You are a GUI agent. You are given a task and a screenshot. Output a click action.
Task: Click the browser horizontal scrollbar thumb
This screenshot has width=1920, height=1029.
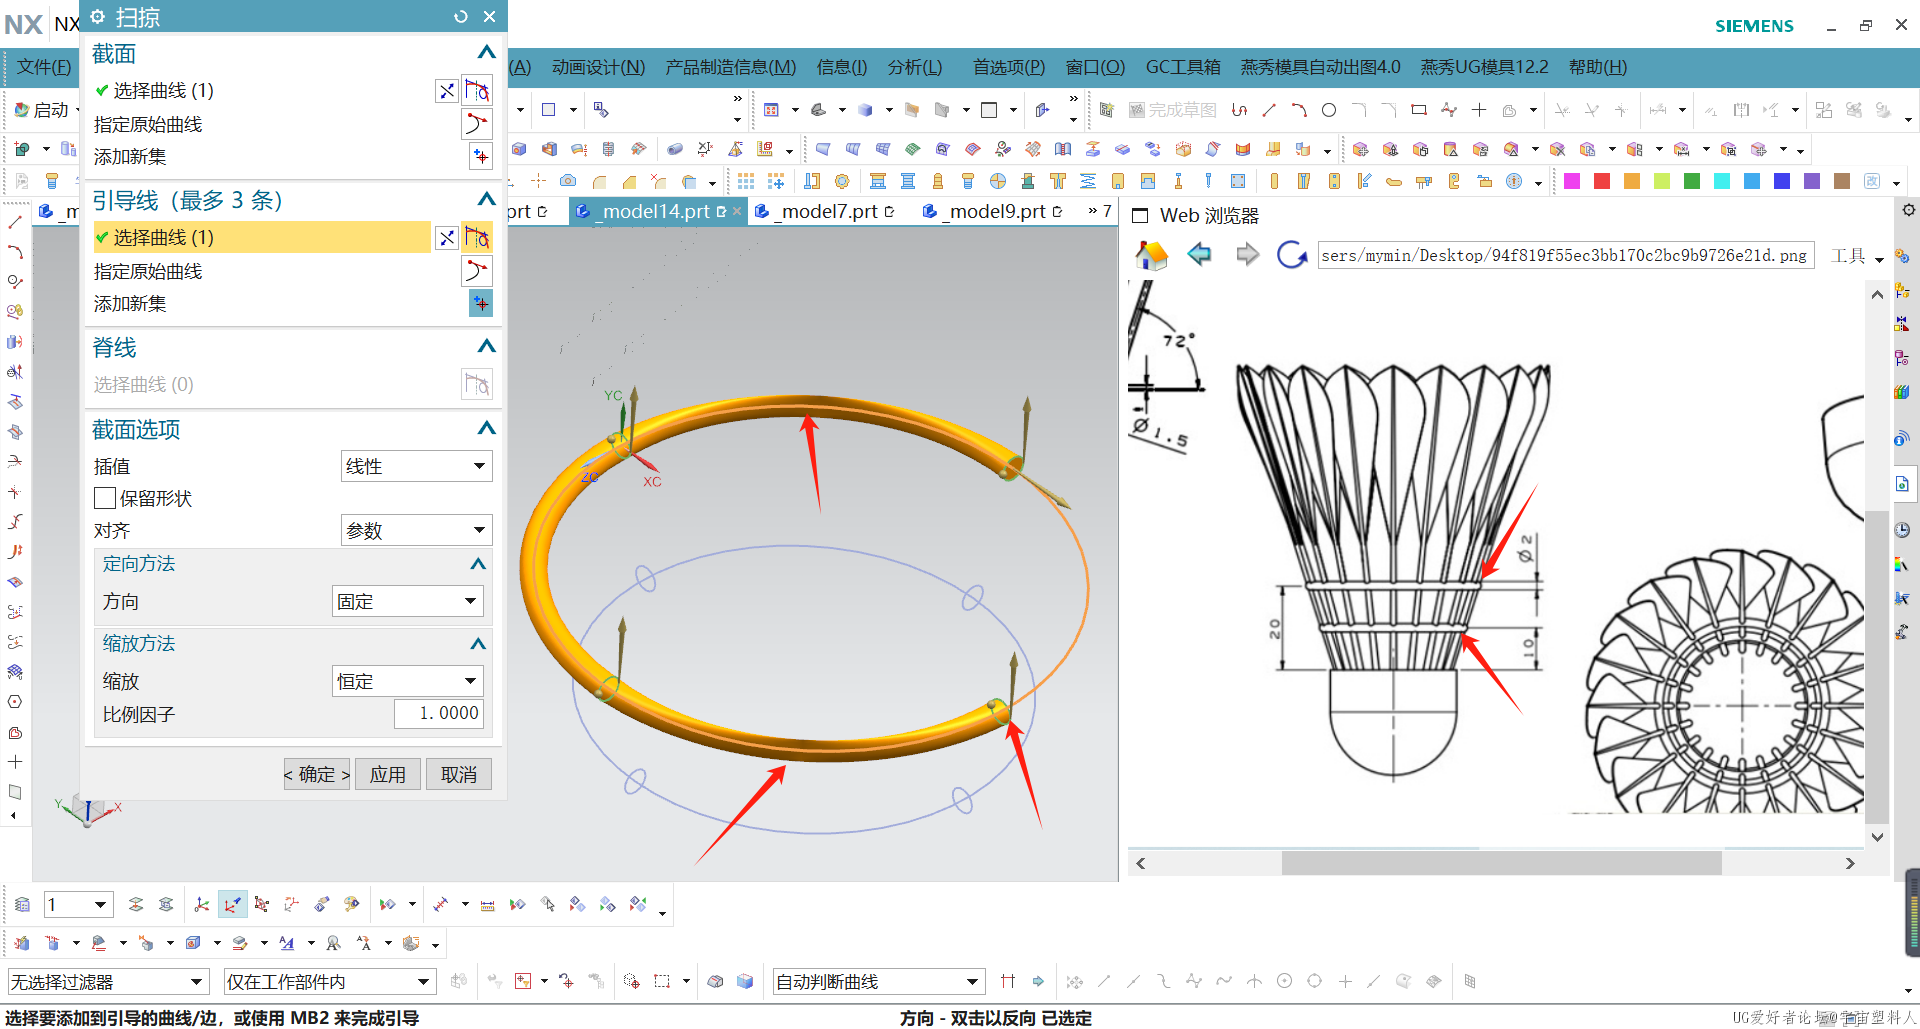[1501, 862]
